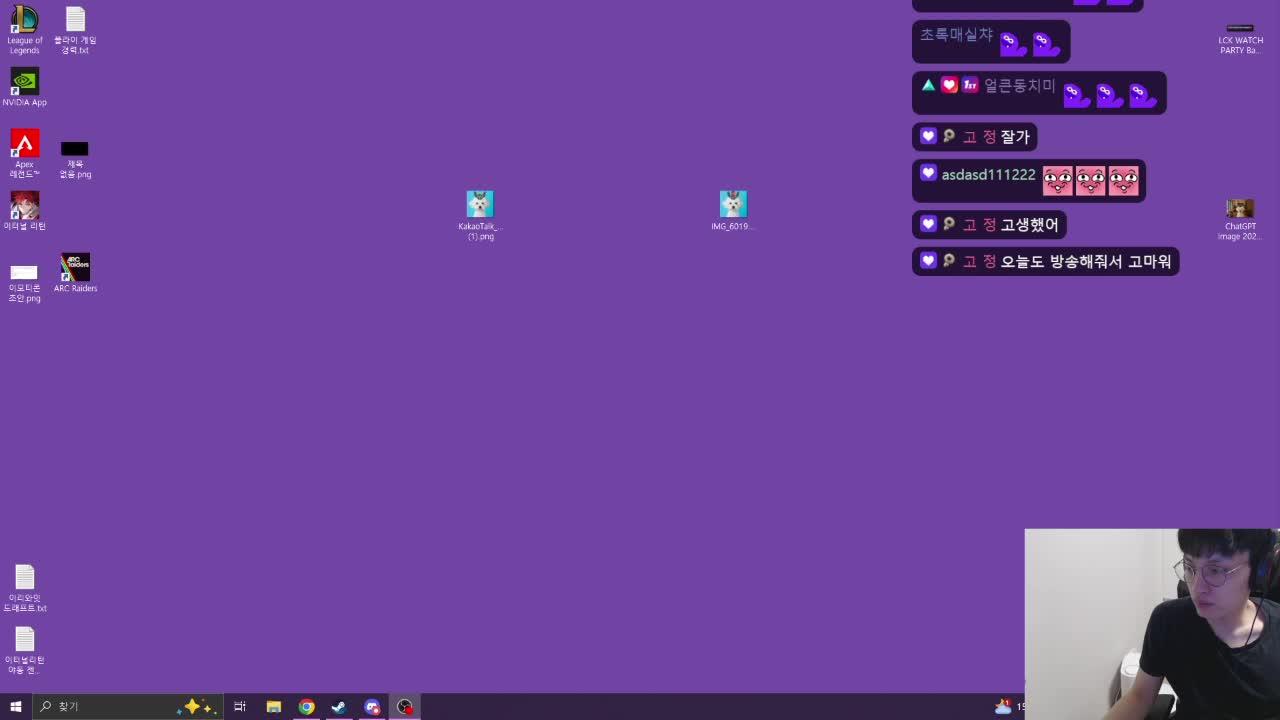
Task: Open Task View from the taskbar
Action: 240,706
